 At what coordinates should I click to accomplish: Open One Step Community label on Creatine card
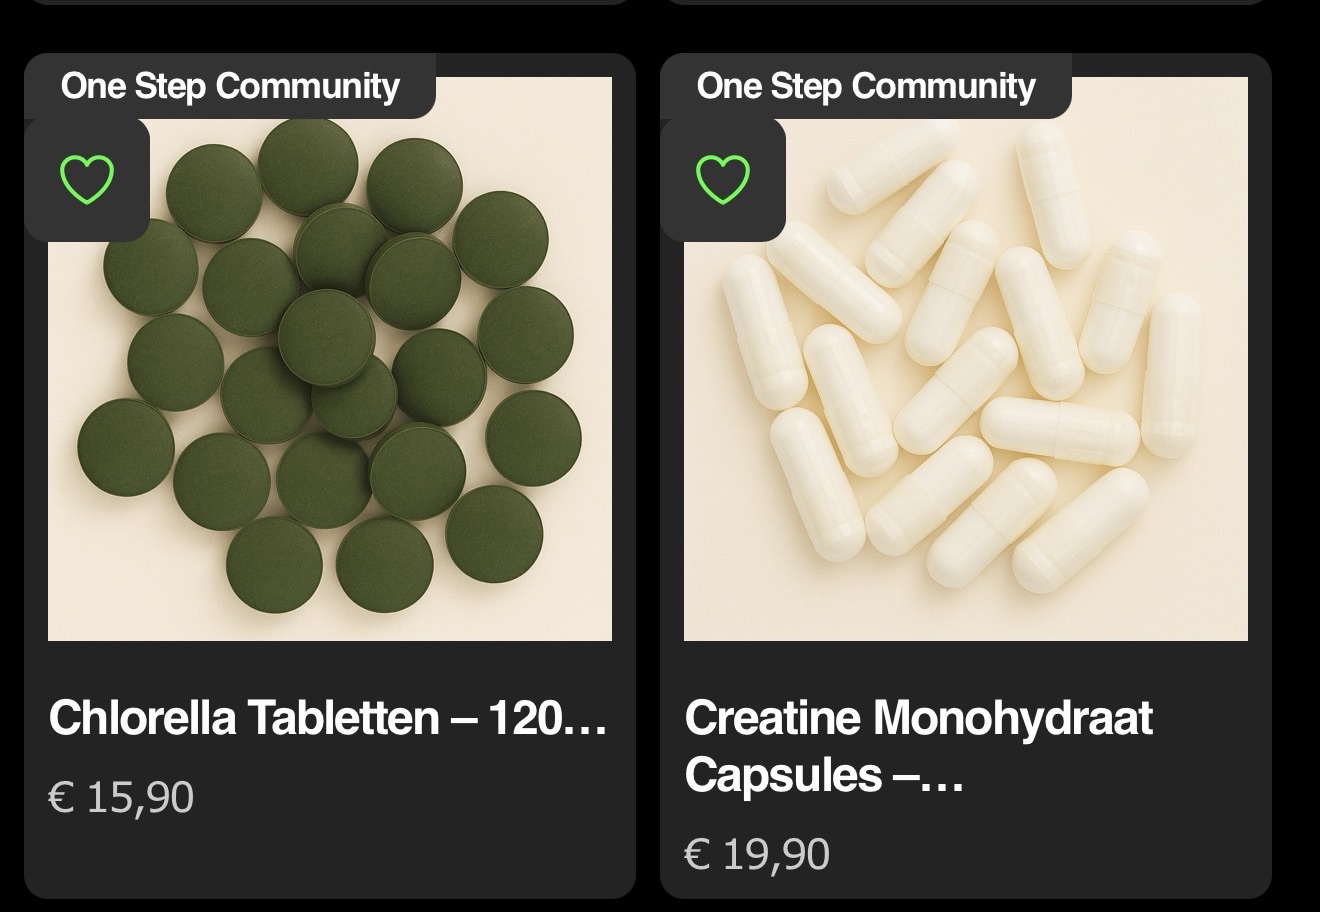click(866, 86)
